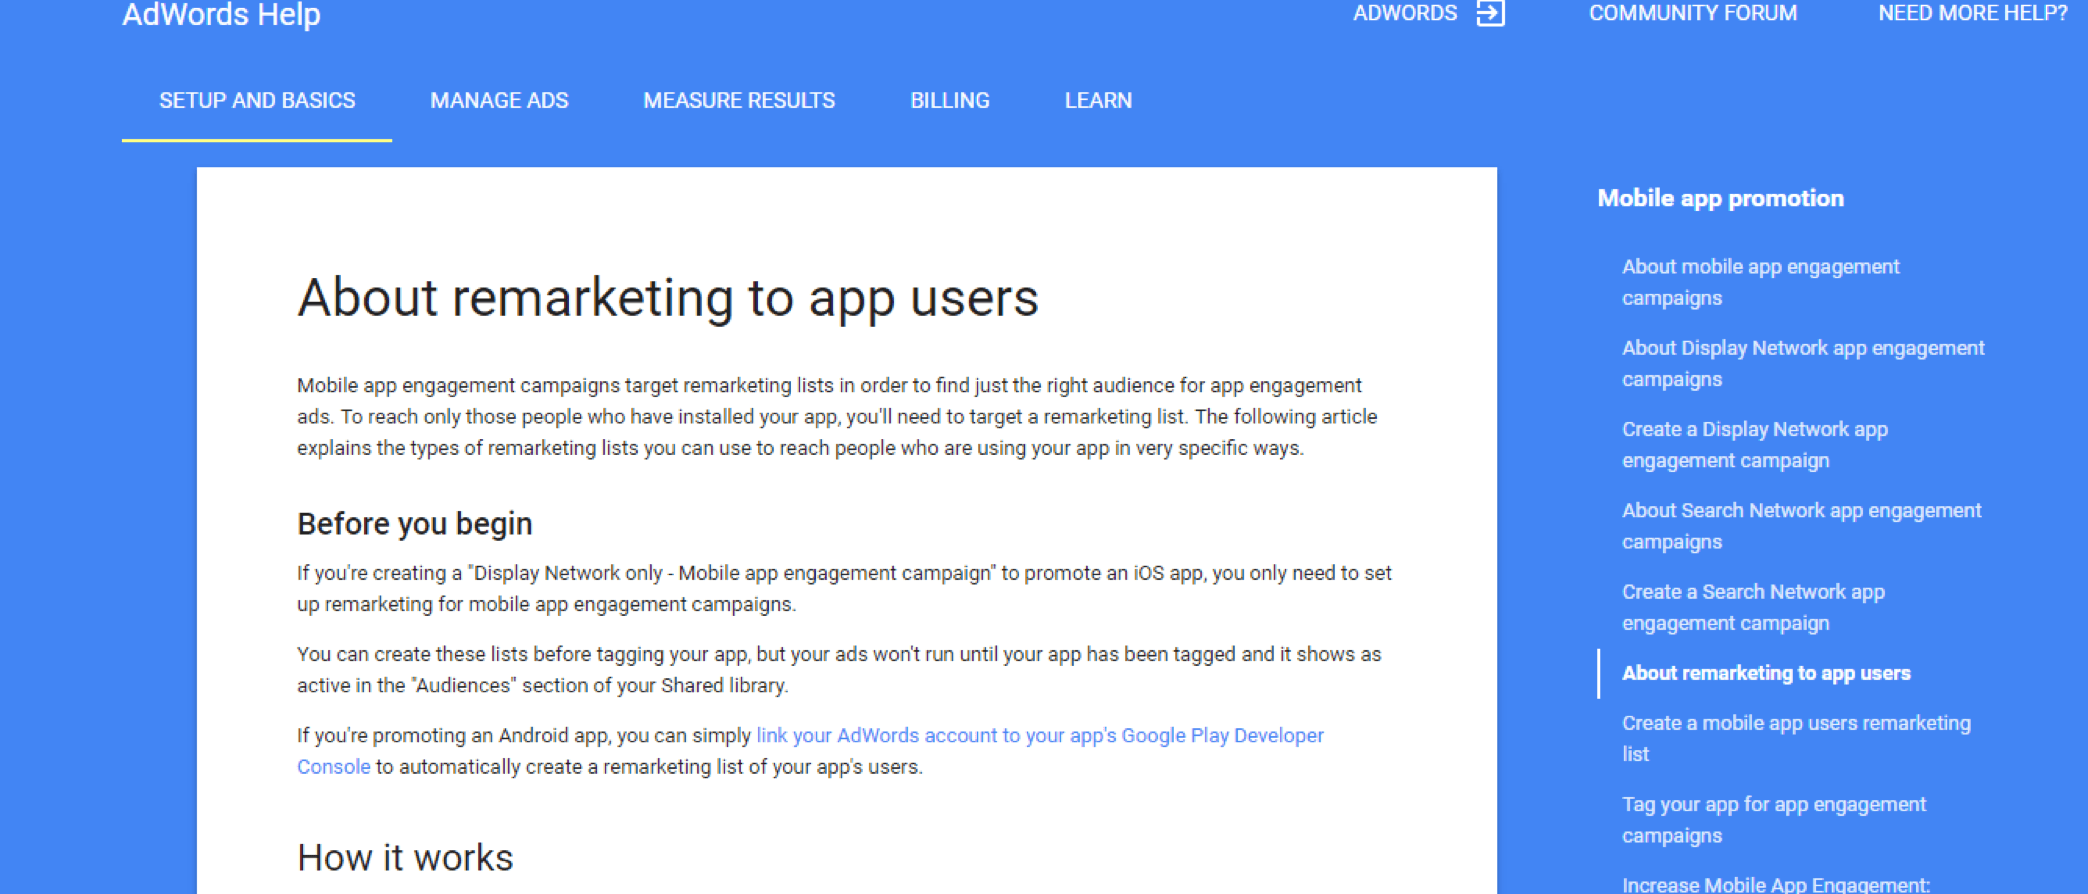Open Tag your app for app engagement campaigns
The height and width of the screenshot is (894, 2088).
pyautogui.click(x=1773, y=819)
